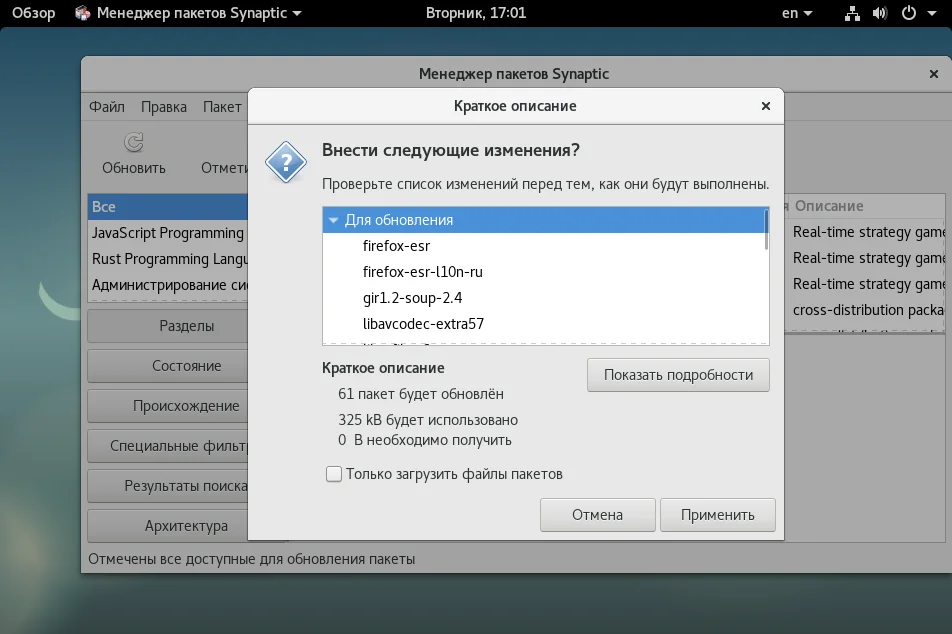
Task: Click the Результаты поиска button
Action: click(168, 486)
